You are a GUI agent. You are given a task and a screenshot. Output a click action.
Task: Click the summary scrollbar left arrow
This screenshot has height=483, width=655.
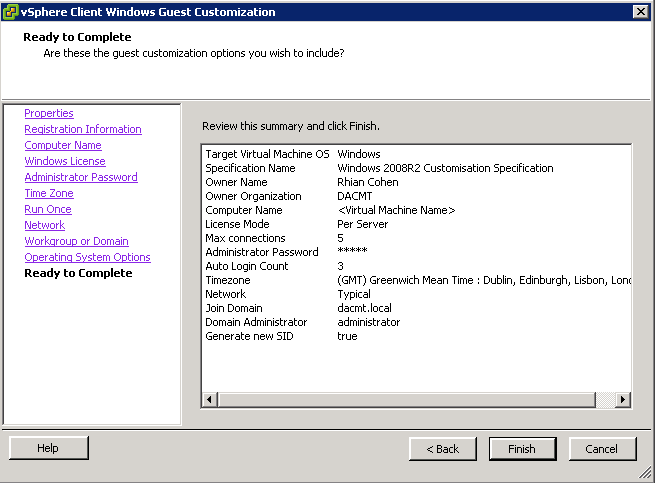210,399
